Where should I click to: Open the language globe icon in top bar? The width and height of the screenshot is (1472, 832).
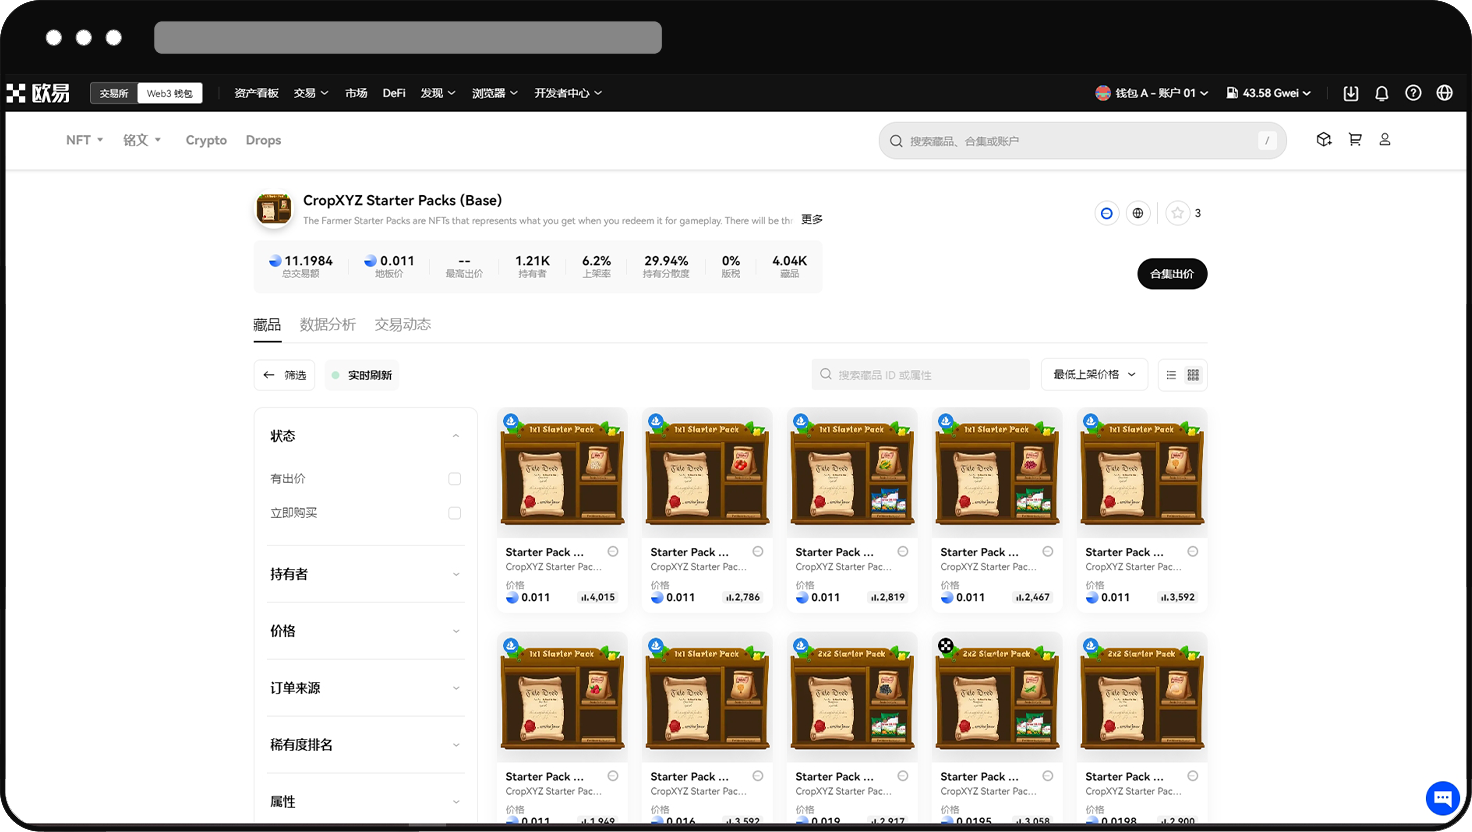click(x=1444, y=93)
